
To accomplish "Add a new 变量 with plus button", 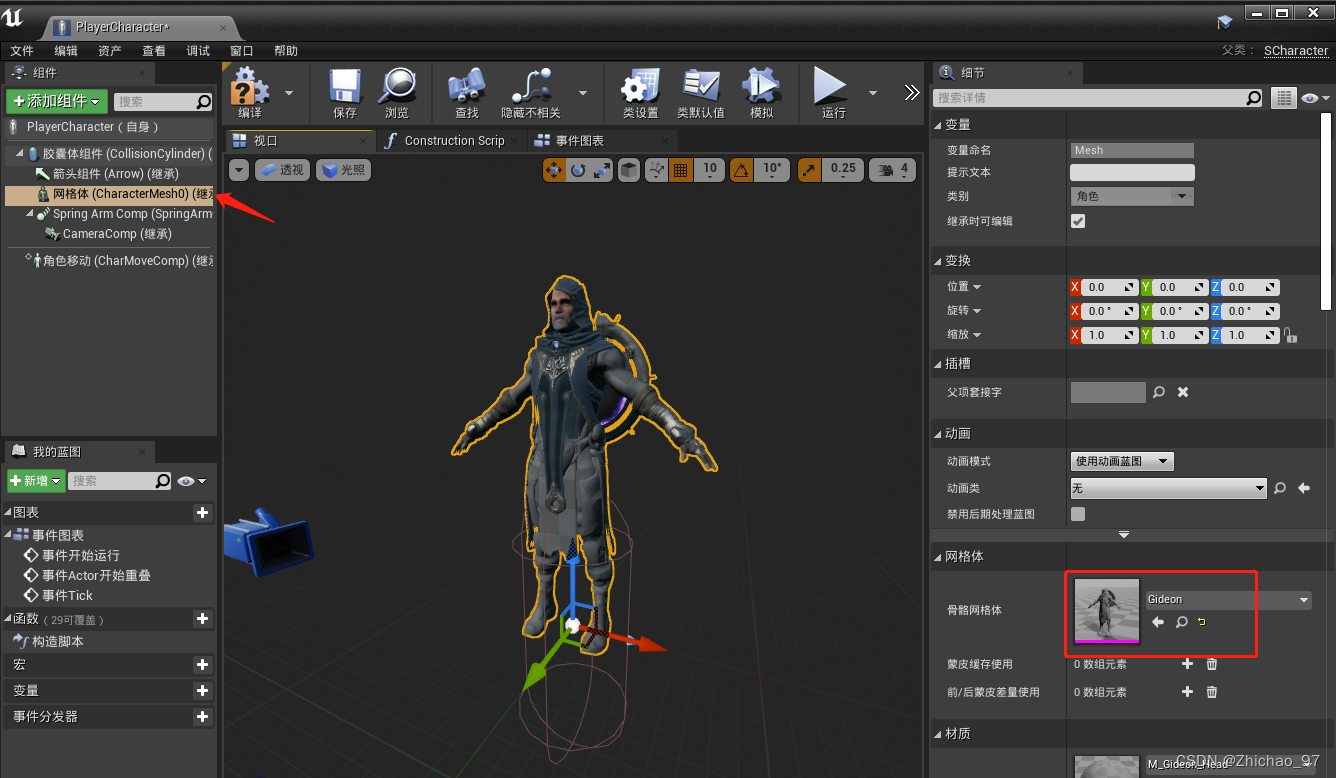I will (x=203, y=691).
